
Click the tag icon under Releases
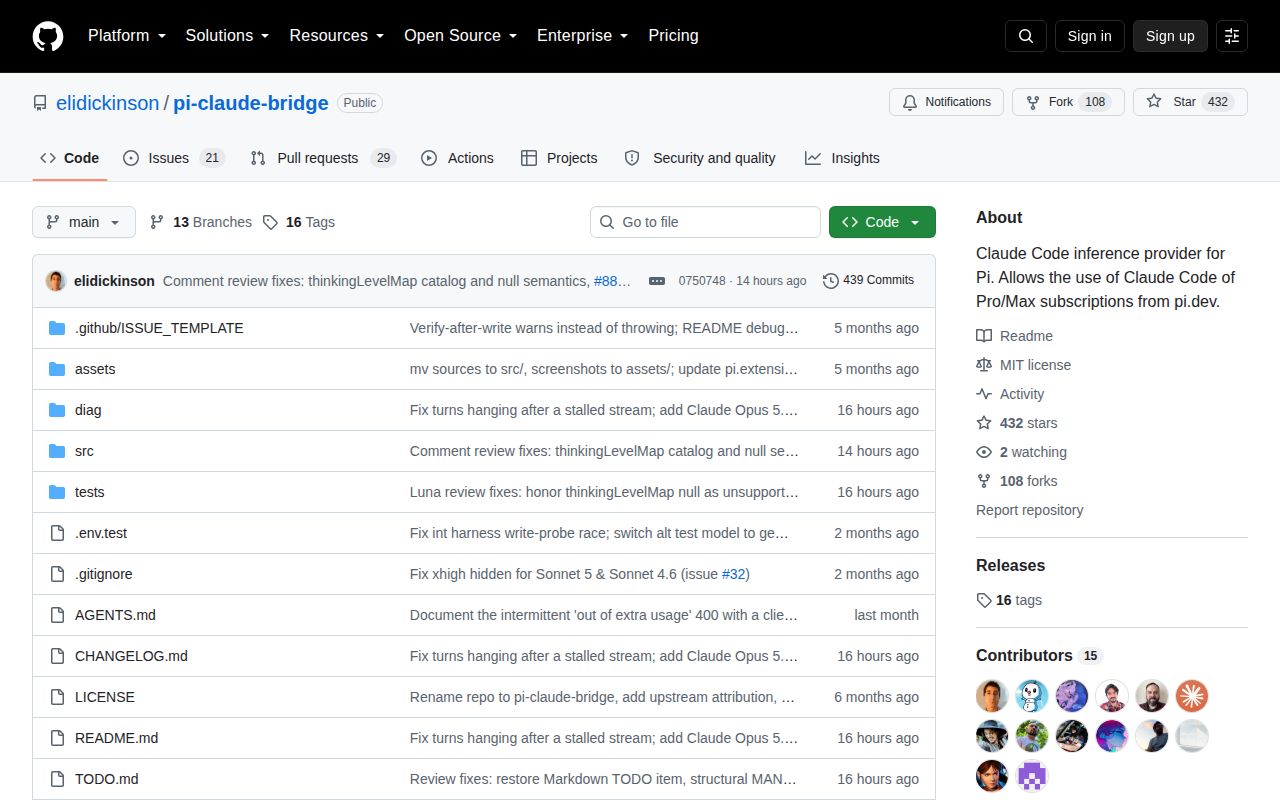[984, 600]
